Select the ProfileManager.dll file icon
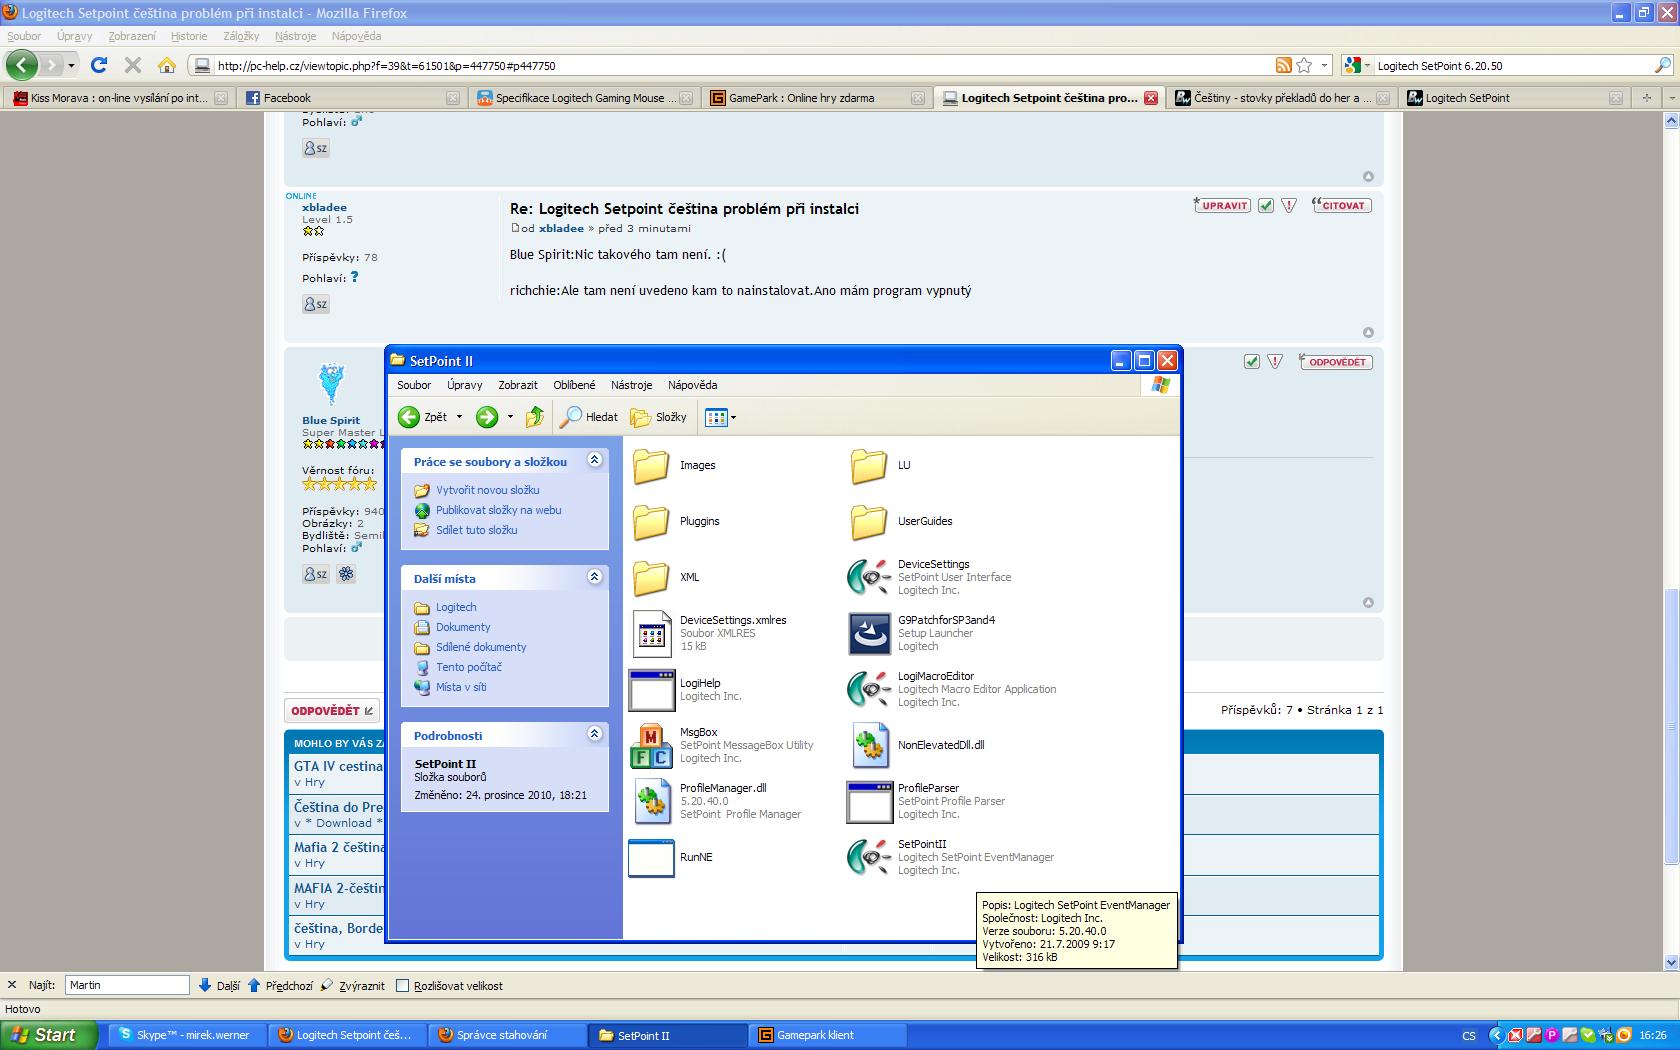The width and height of the screenshot is (1680, 1050). (651, 801)
